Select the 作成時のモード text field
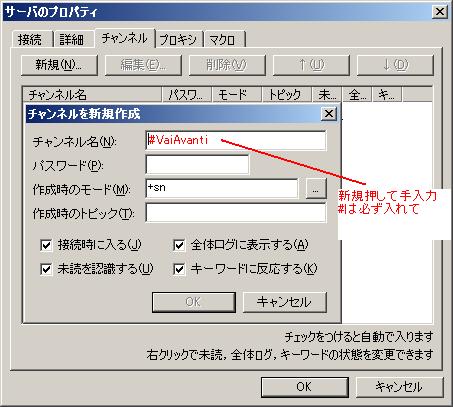Image resolution: width=453 pixels, height=407 pixels. pyautogui.click(x=222, y=188)
